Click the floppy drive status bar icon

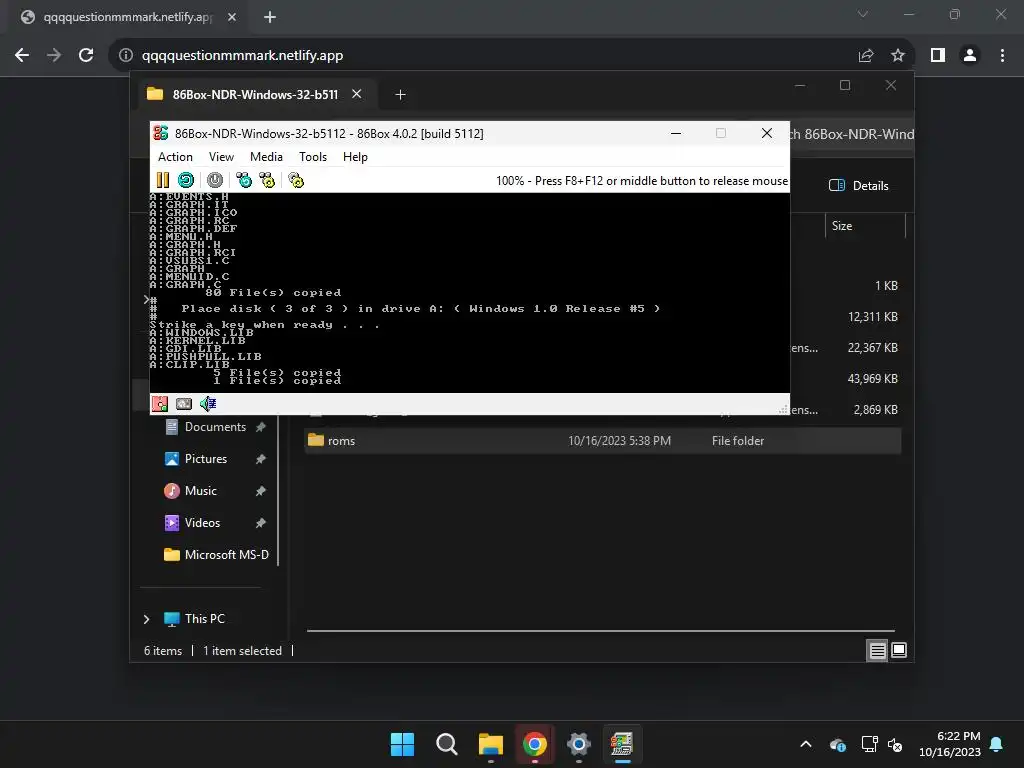tap(160, 404)
